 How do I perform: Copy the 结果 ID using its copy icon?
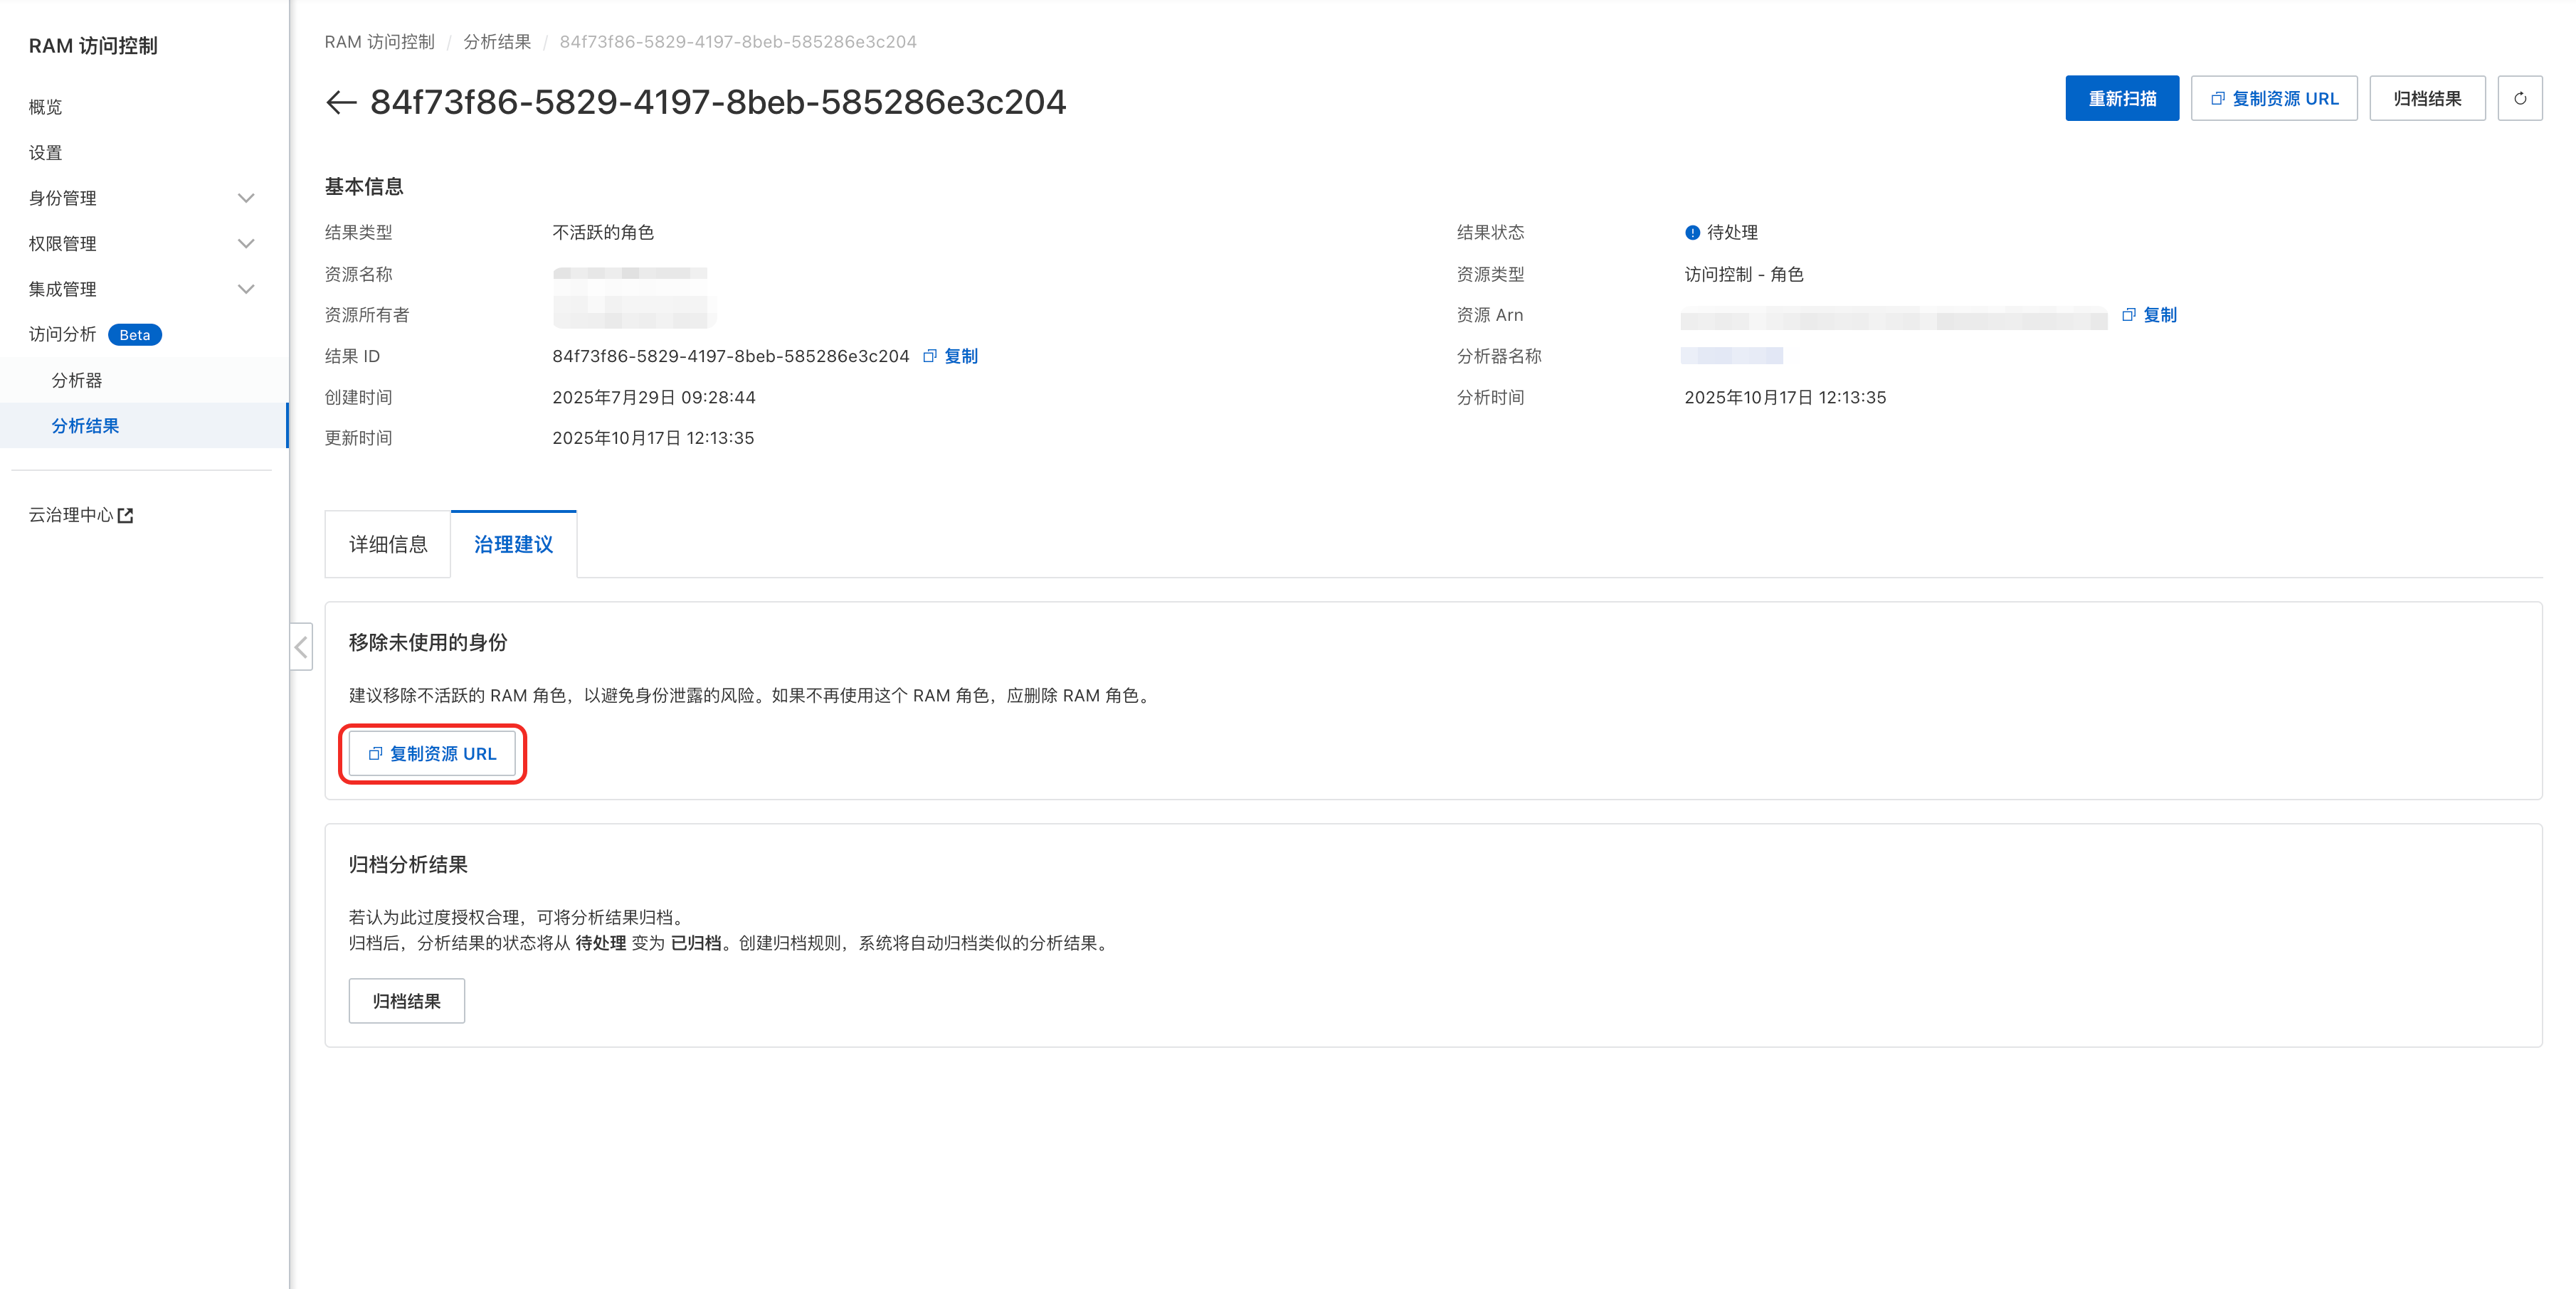tap(930, 356)
